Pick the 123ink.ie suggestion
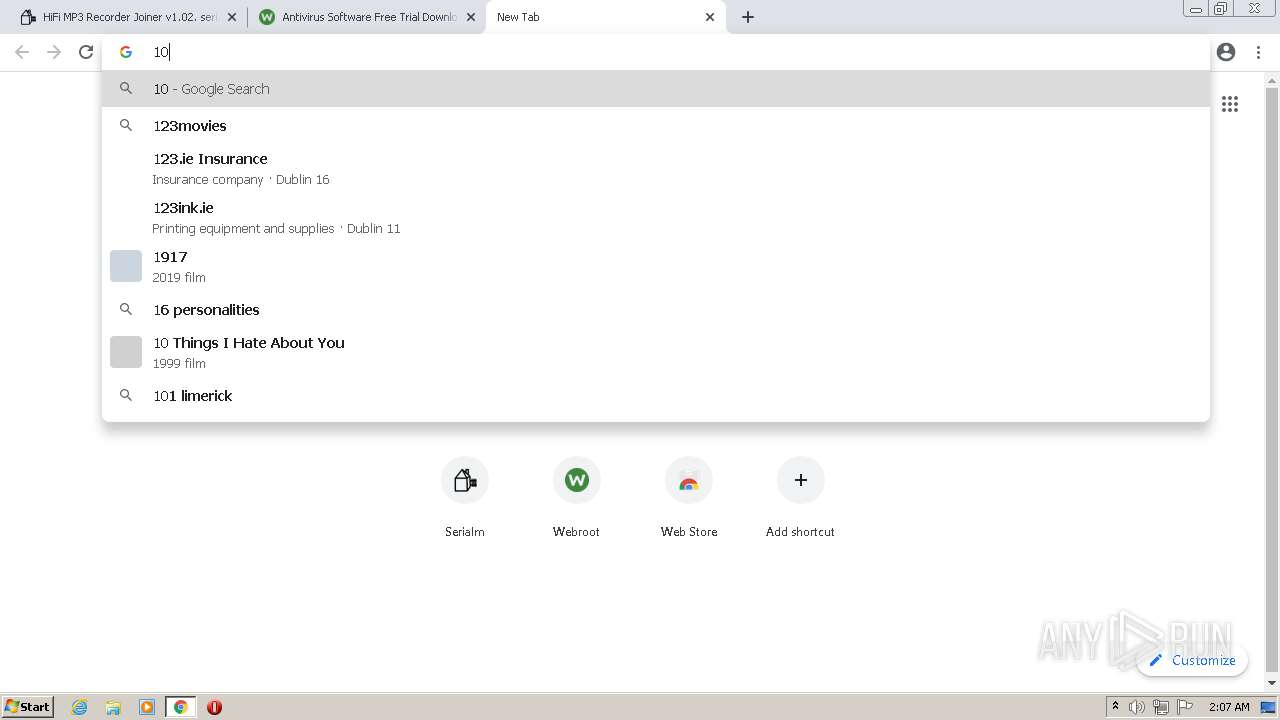 pos(656,217)
